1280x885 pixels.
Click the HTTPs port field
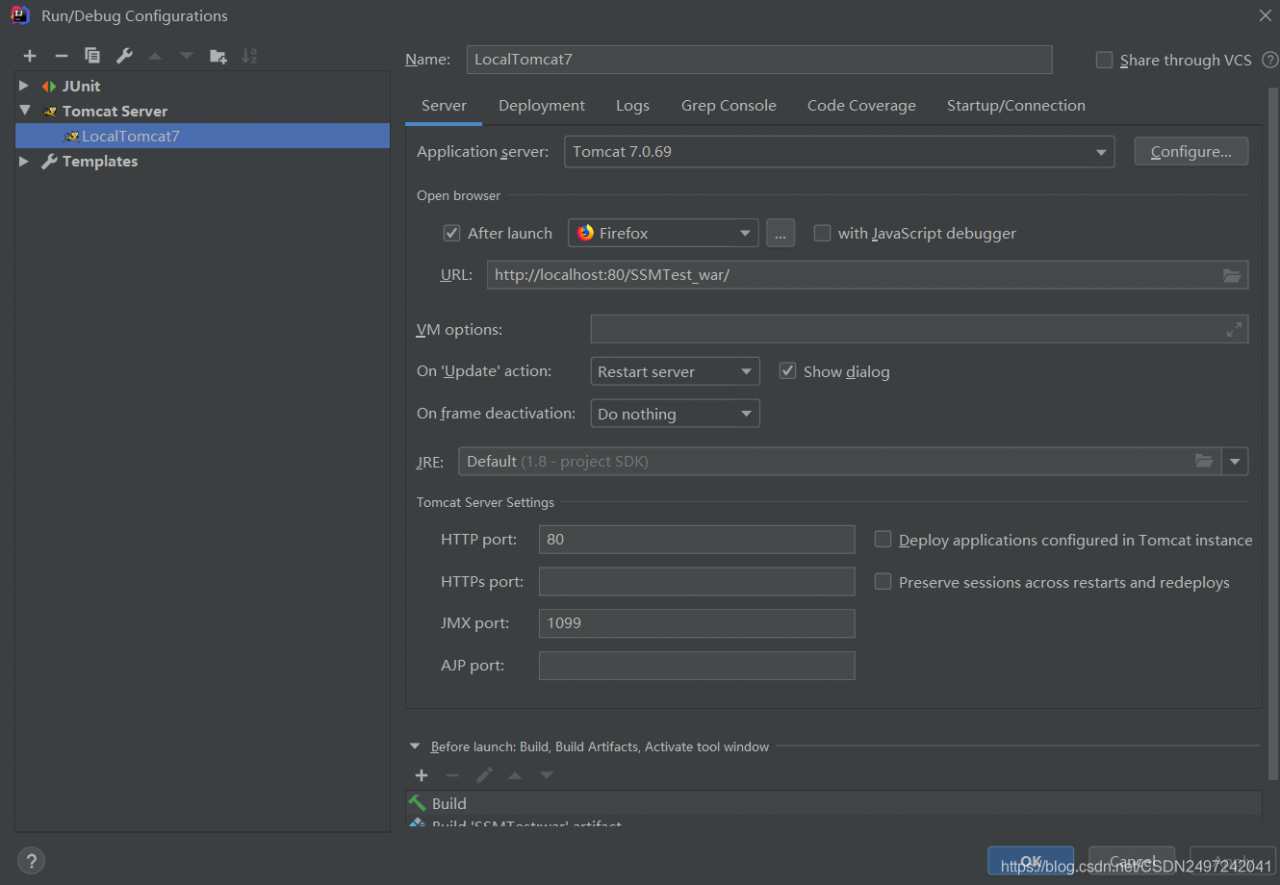697,581
